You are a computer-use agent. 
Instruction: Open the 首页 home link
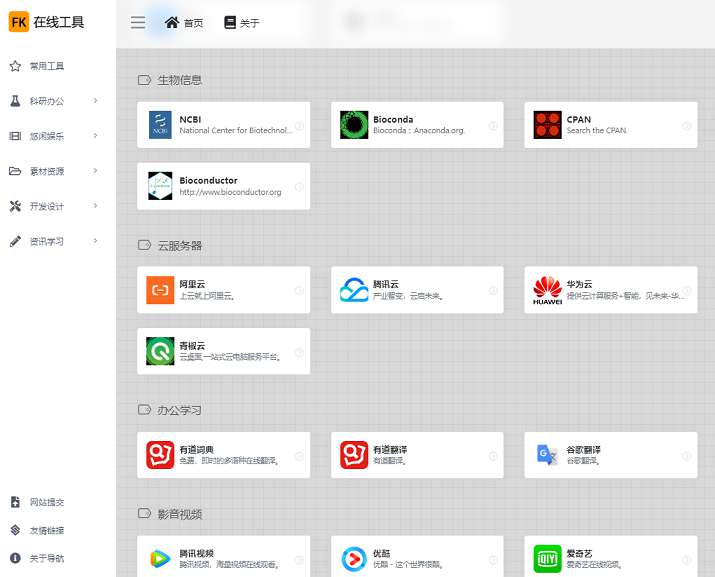coord(184,22)
